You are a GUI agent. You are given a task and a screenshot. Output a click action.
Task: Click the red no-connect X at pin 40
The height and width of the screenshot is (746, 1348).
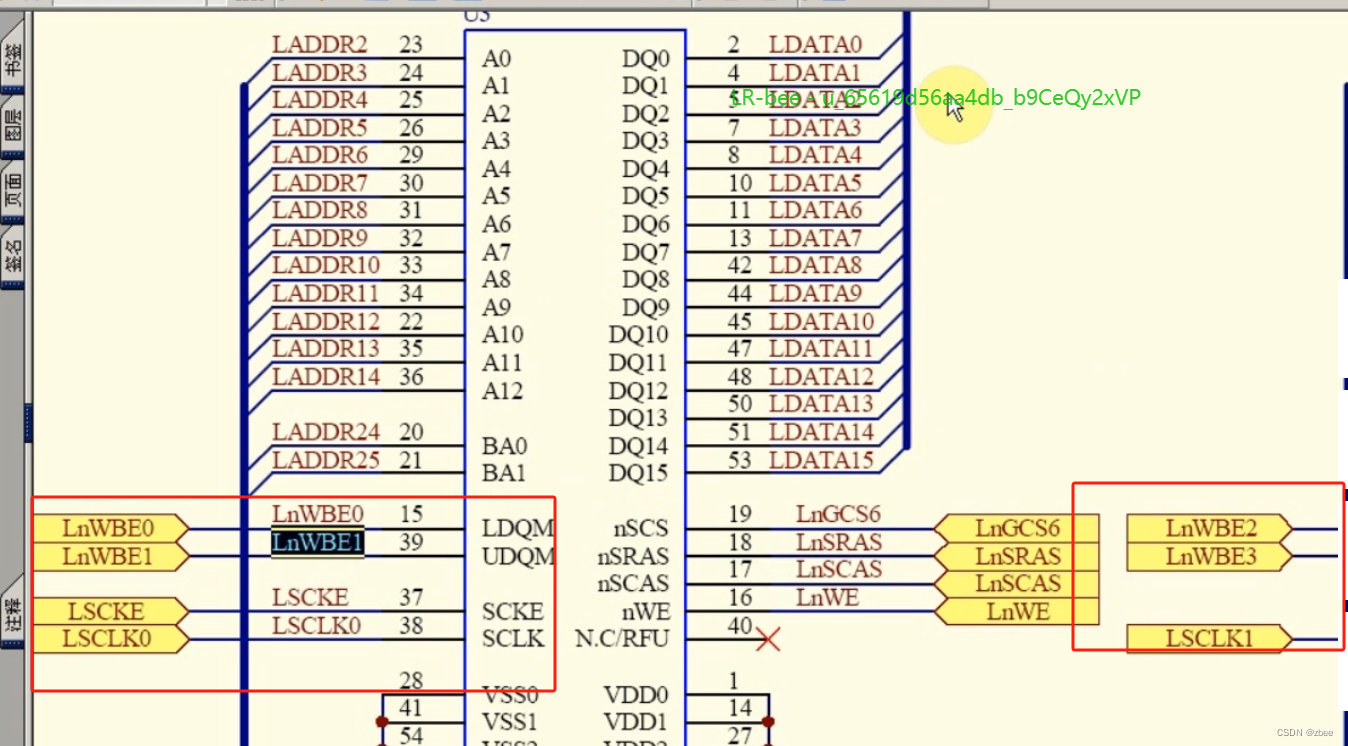pyautogui.click(x=768, y=638)
